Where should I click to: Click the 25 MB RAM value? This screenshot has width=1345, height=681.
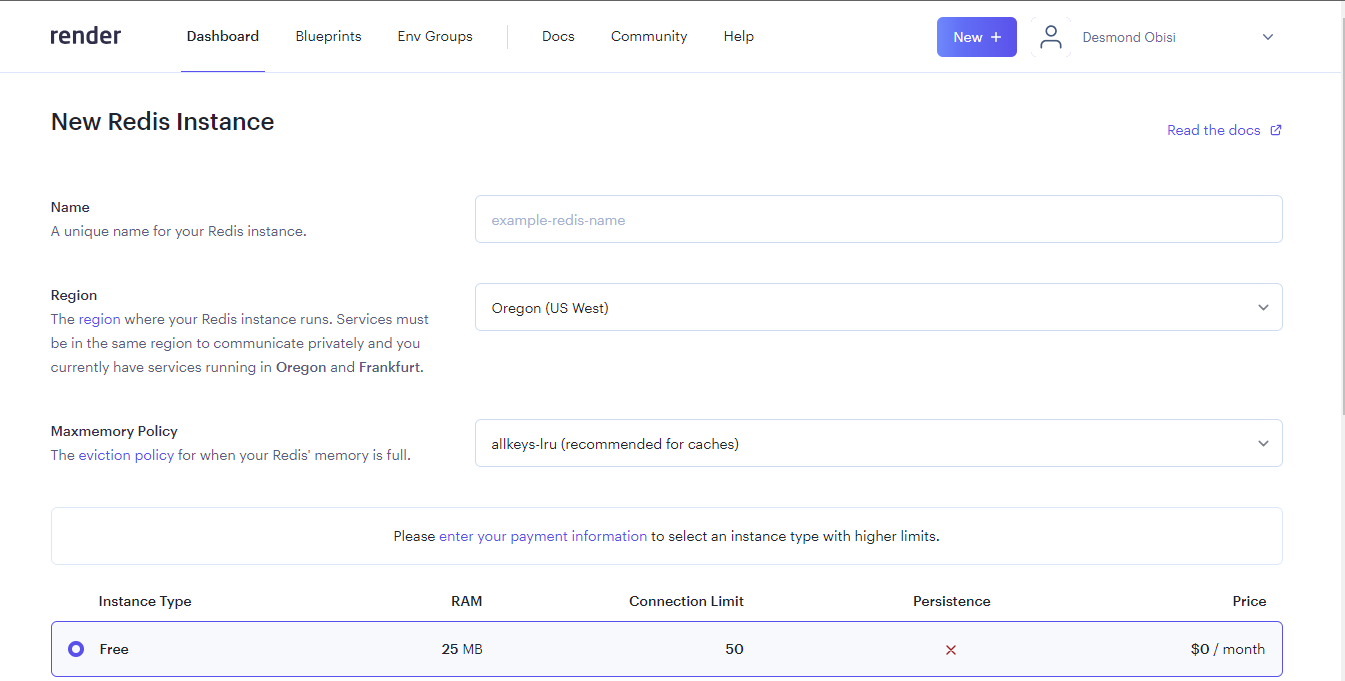[x=462, y=649]
